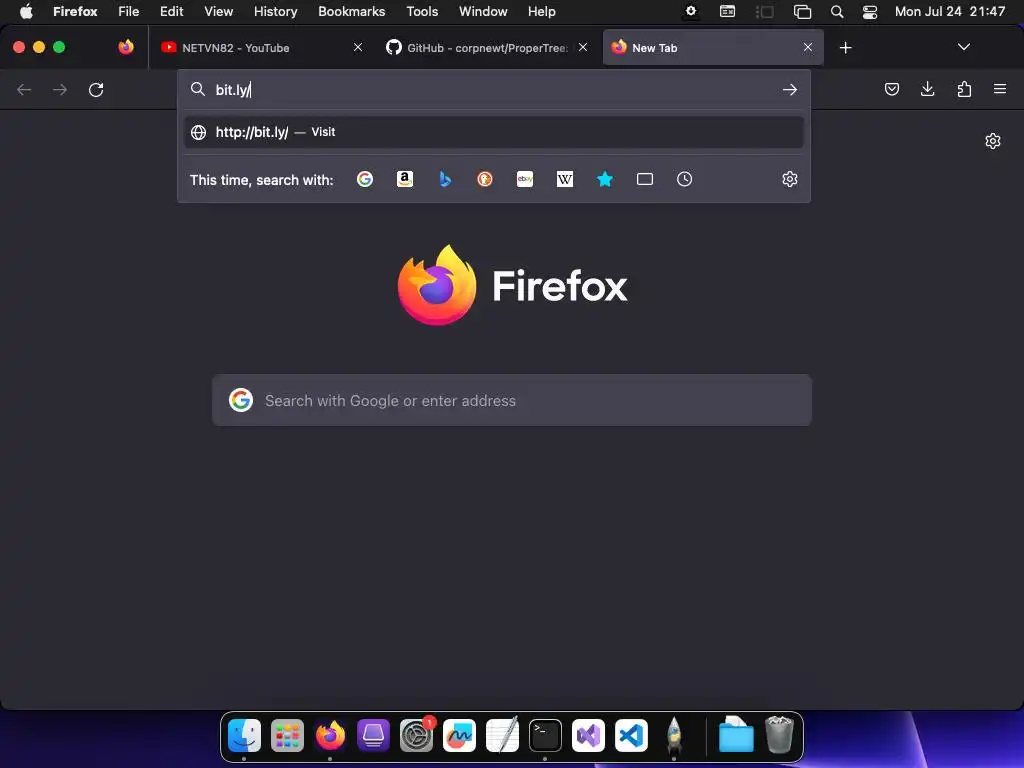Select the New Tab tab

pyautogui.click(x=712, y=47)
